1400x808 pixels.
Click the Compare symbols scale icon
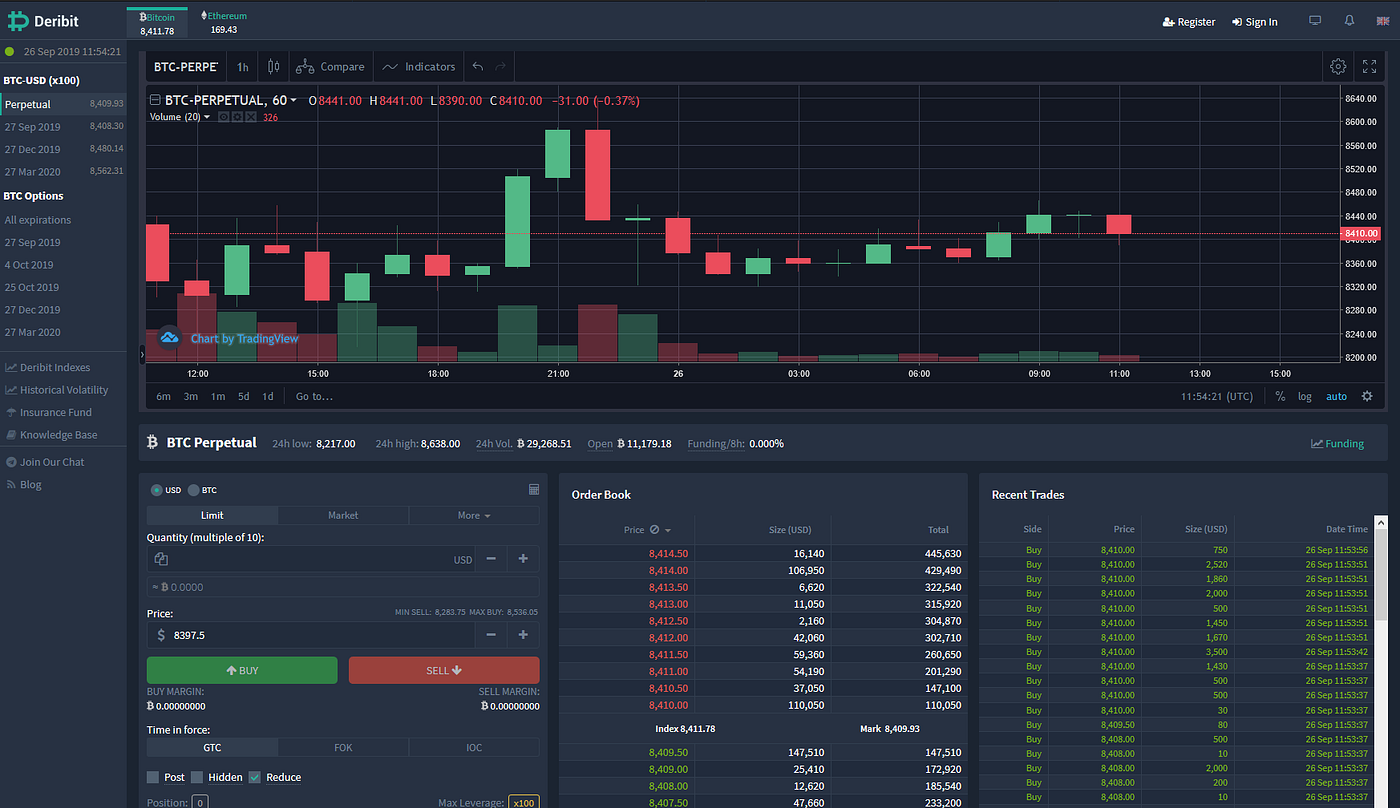[306, 67]
